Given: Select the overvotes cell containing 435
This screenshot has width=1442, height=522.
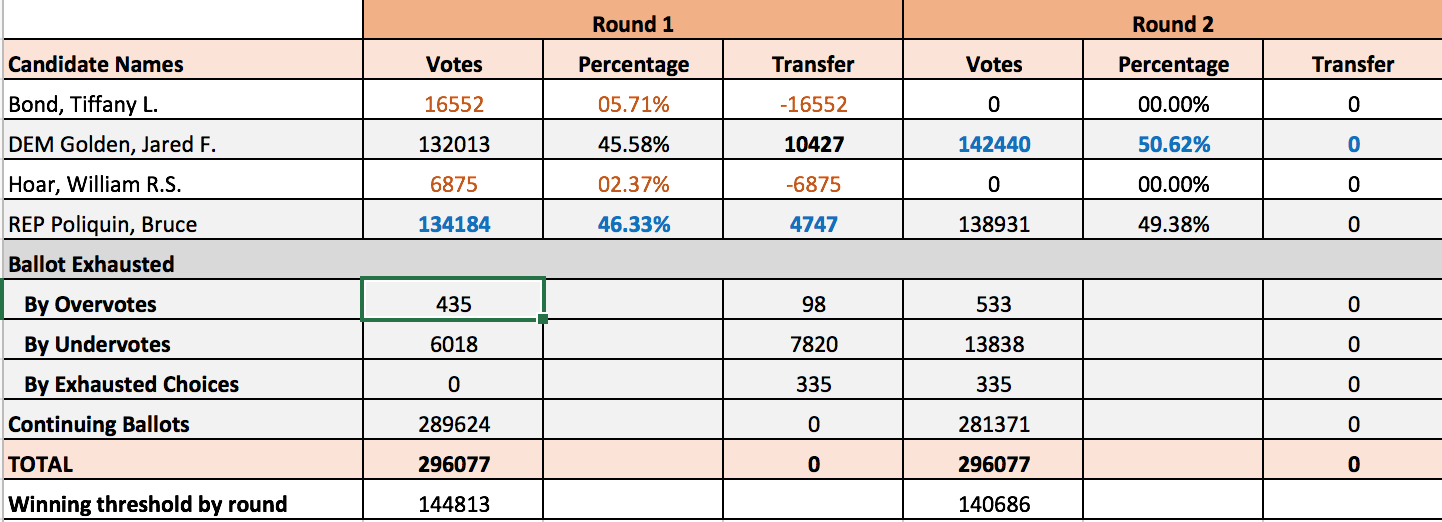Looking at the screenshot, I should pos(454,302).
